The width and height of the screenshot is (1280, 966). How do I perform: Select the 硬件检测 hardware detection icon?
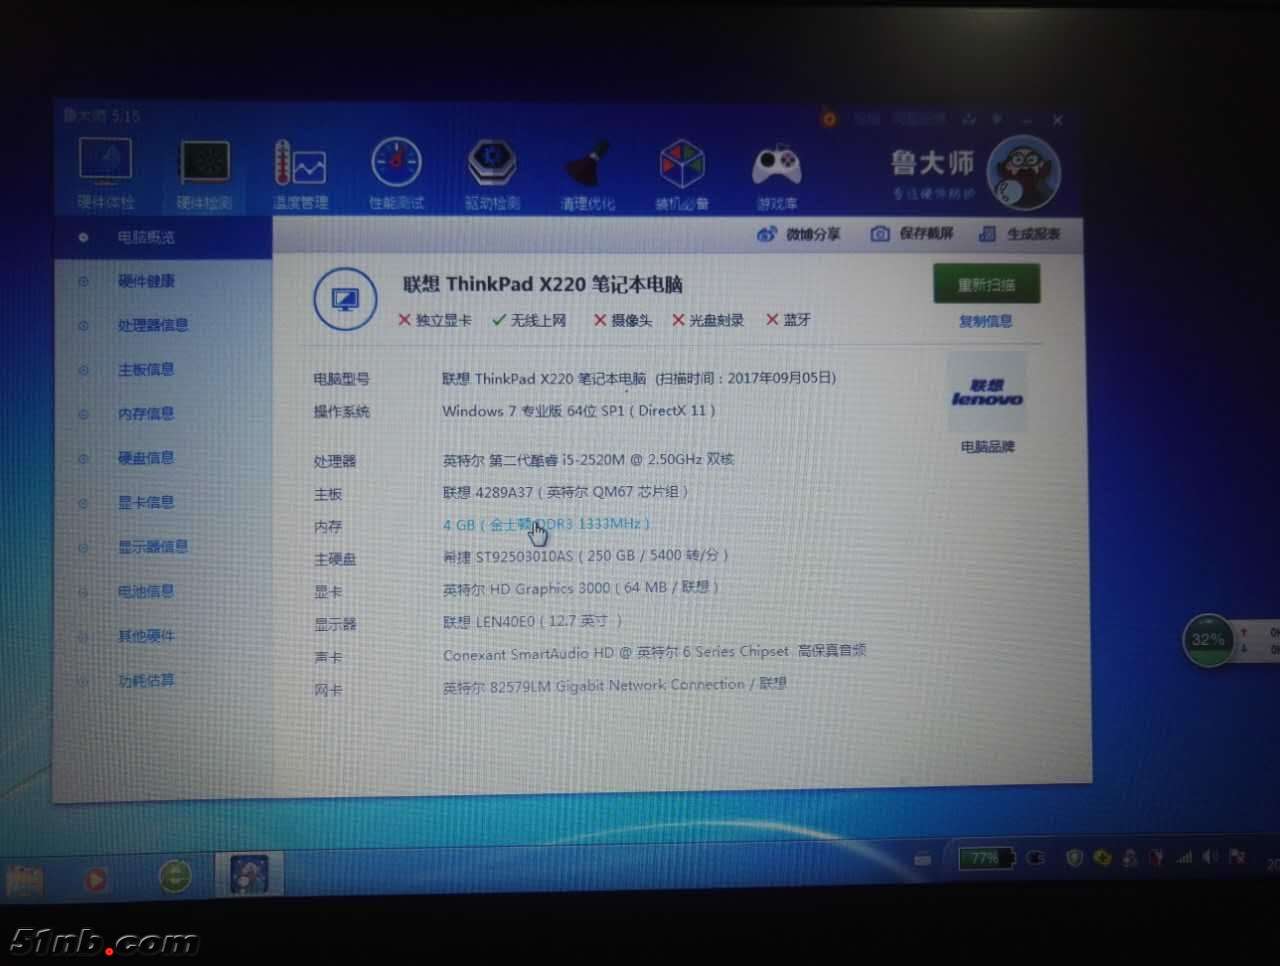[x=204, y=175]
